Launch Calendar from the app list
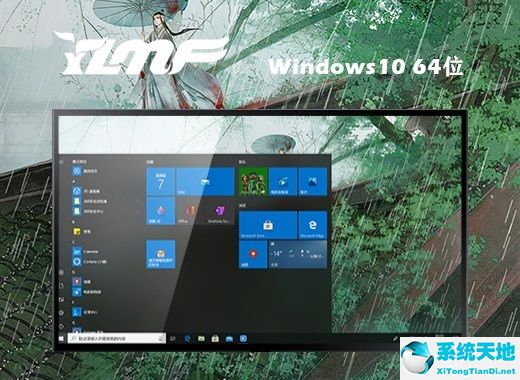The width and height of the screenshot is (520, 380). (86, 251)
